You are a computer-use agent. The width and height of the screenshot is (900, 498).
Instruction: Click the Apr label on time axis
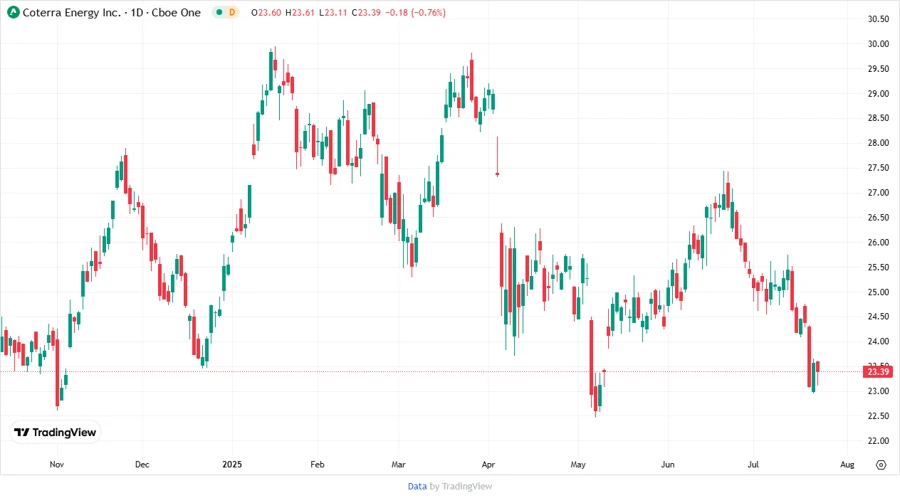(x=488, y=465)
